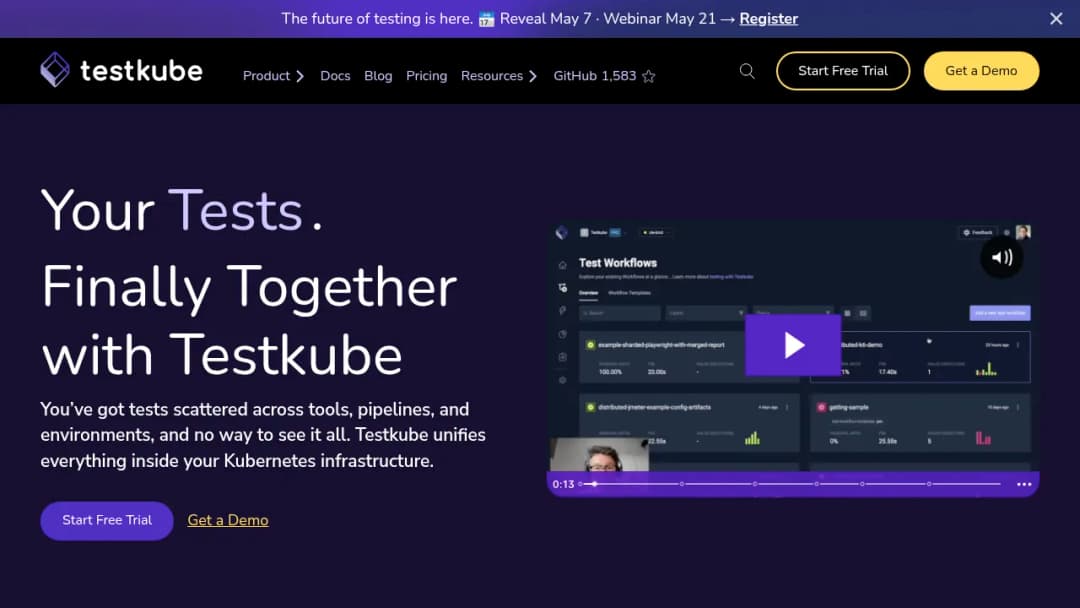The width and height of the screenshot is (1080, 608).
Task: Go to the Blog
Action: (x=378, y=76)
